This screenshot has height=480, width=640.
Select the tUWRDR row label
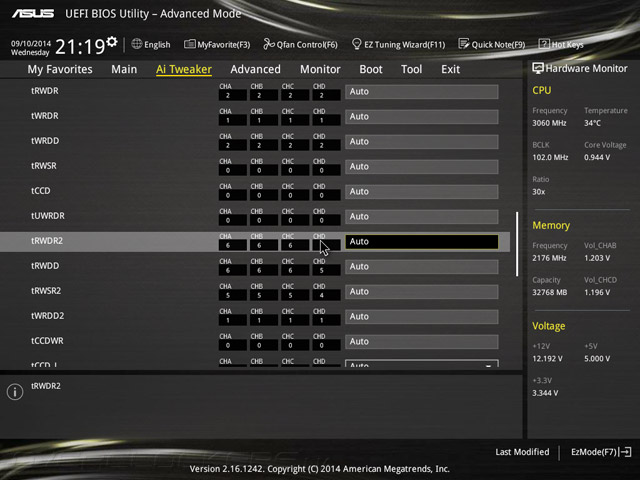48,216
